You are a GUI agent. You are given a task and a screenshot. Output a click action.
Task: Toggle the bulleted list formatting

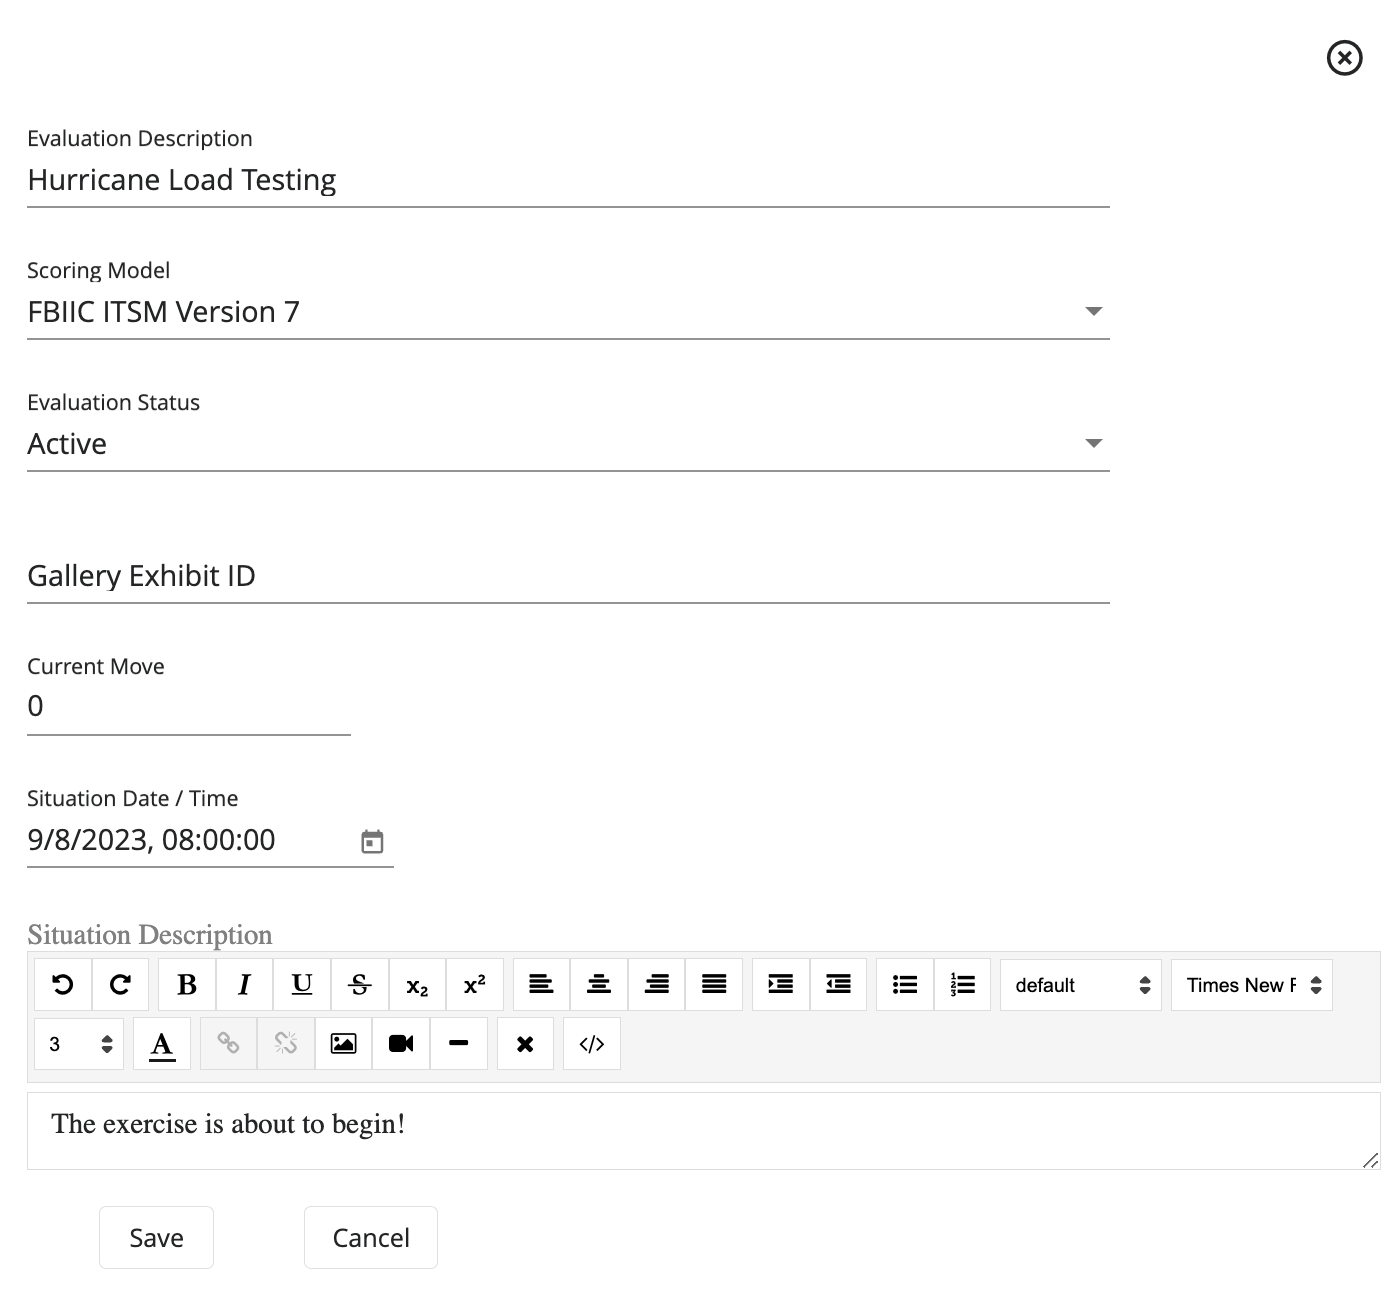904,984
